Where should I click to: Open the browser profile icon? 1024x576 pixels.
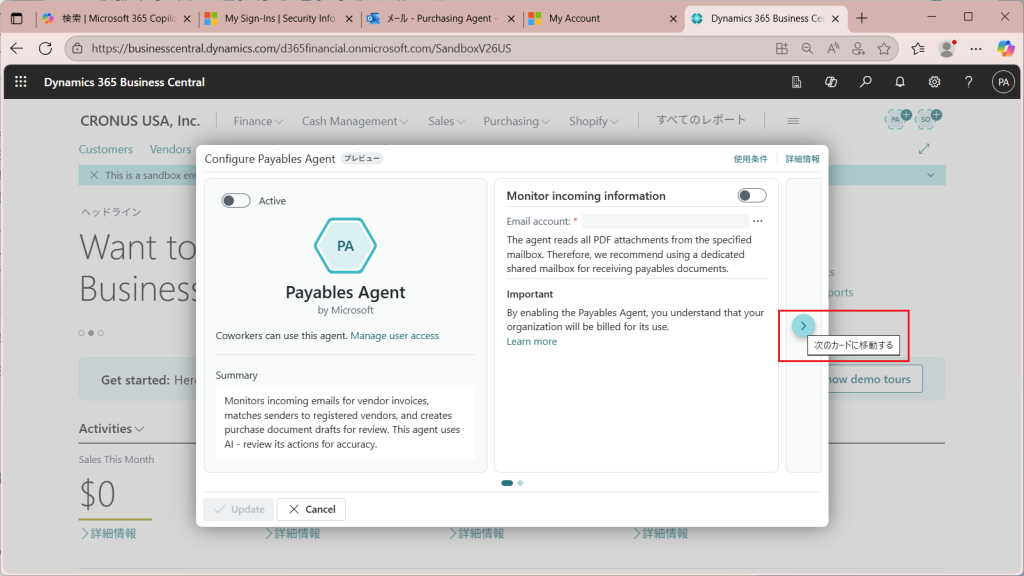947,48
